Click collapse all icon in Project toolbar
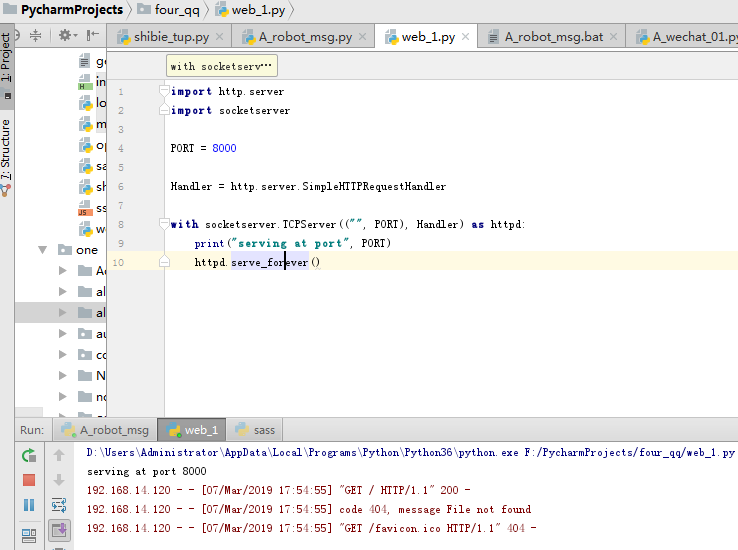This screenshot has height=550, width=738. 35,35
